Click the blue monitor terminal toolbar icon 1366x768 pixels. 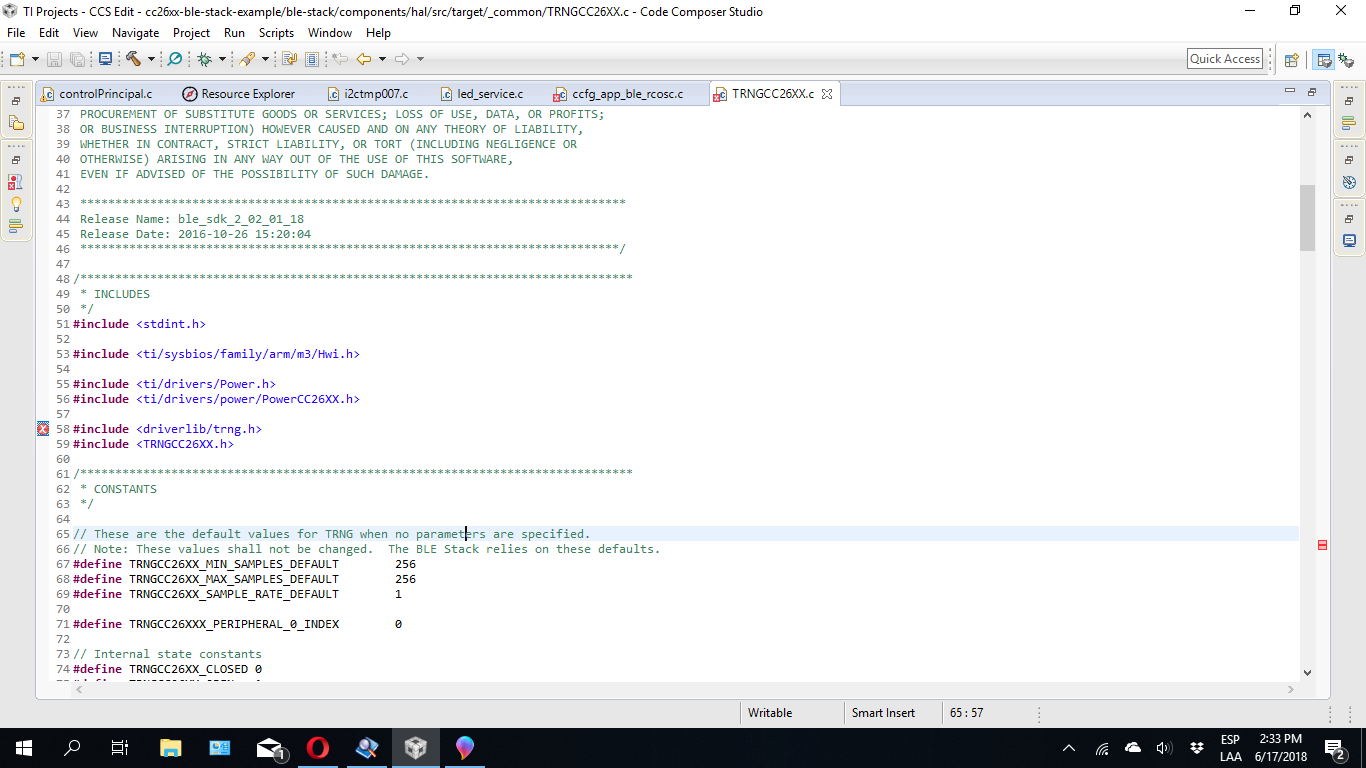[106, 59]
